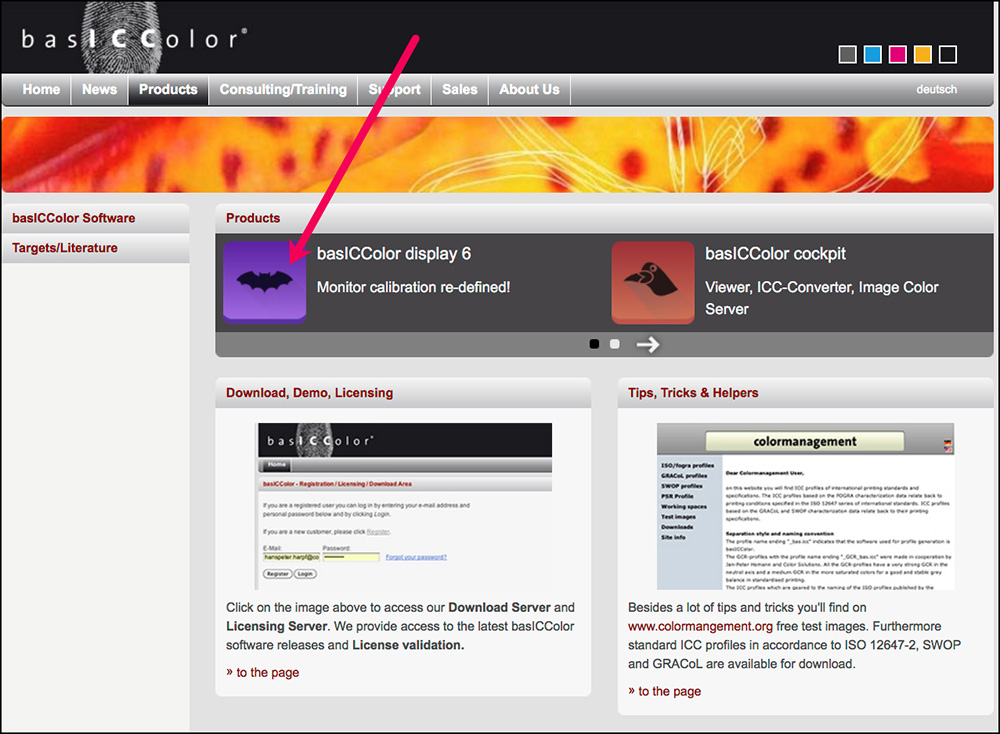The width and height of the screenshot is (1000, 734).
Task: Click the basICColor cockpit title
Action: point(775,254)
